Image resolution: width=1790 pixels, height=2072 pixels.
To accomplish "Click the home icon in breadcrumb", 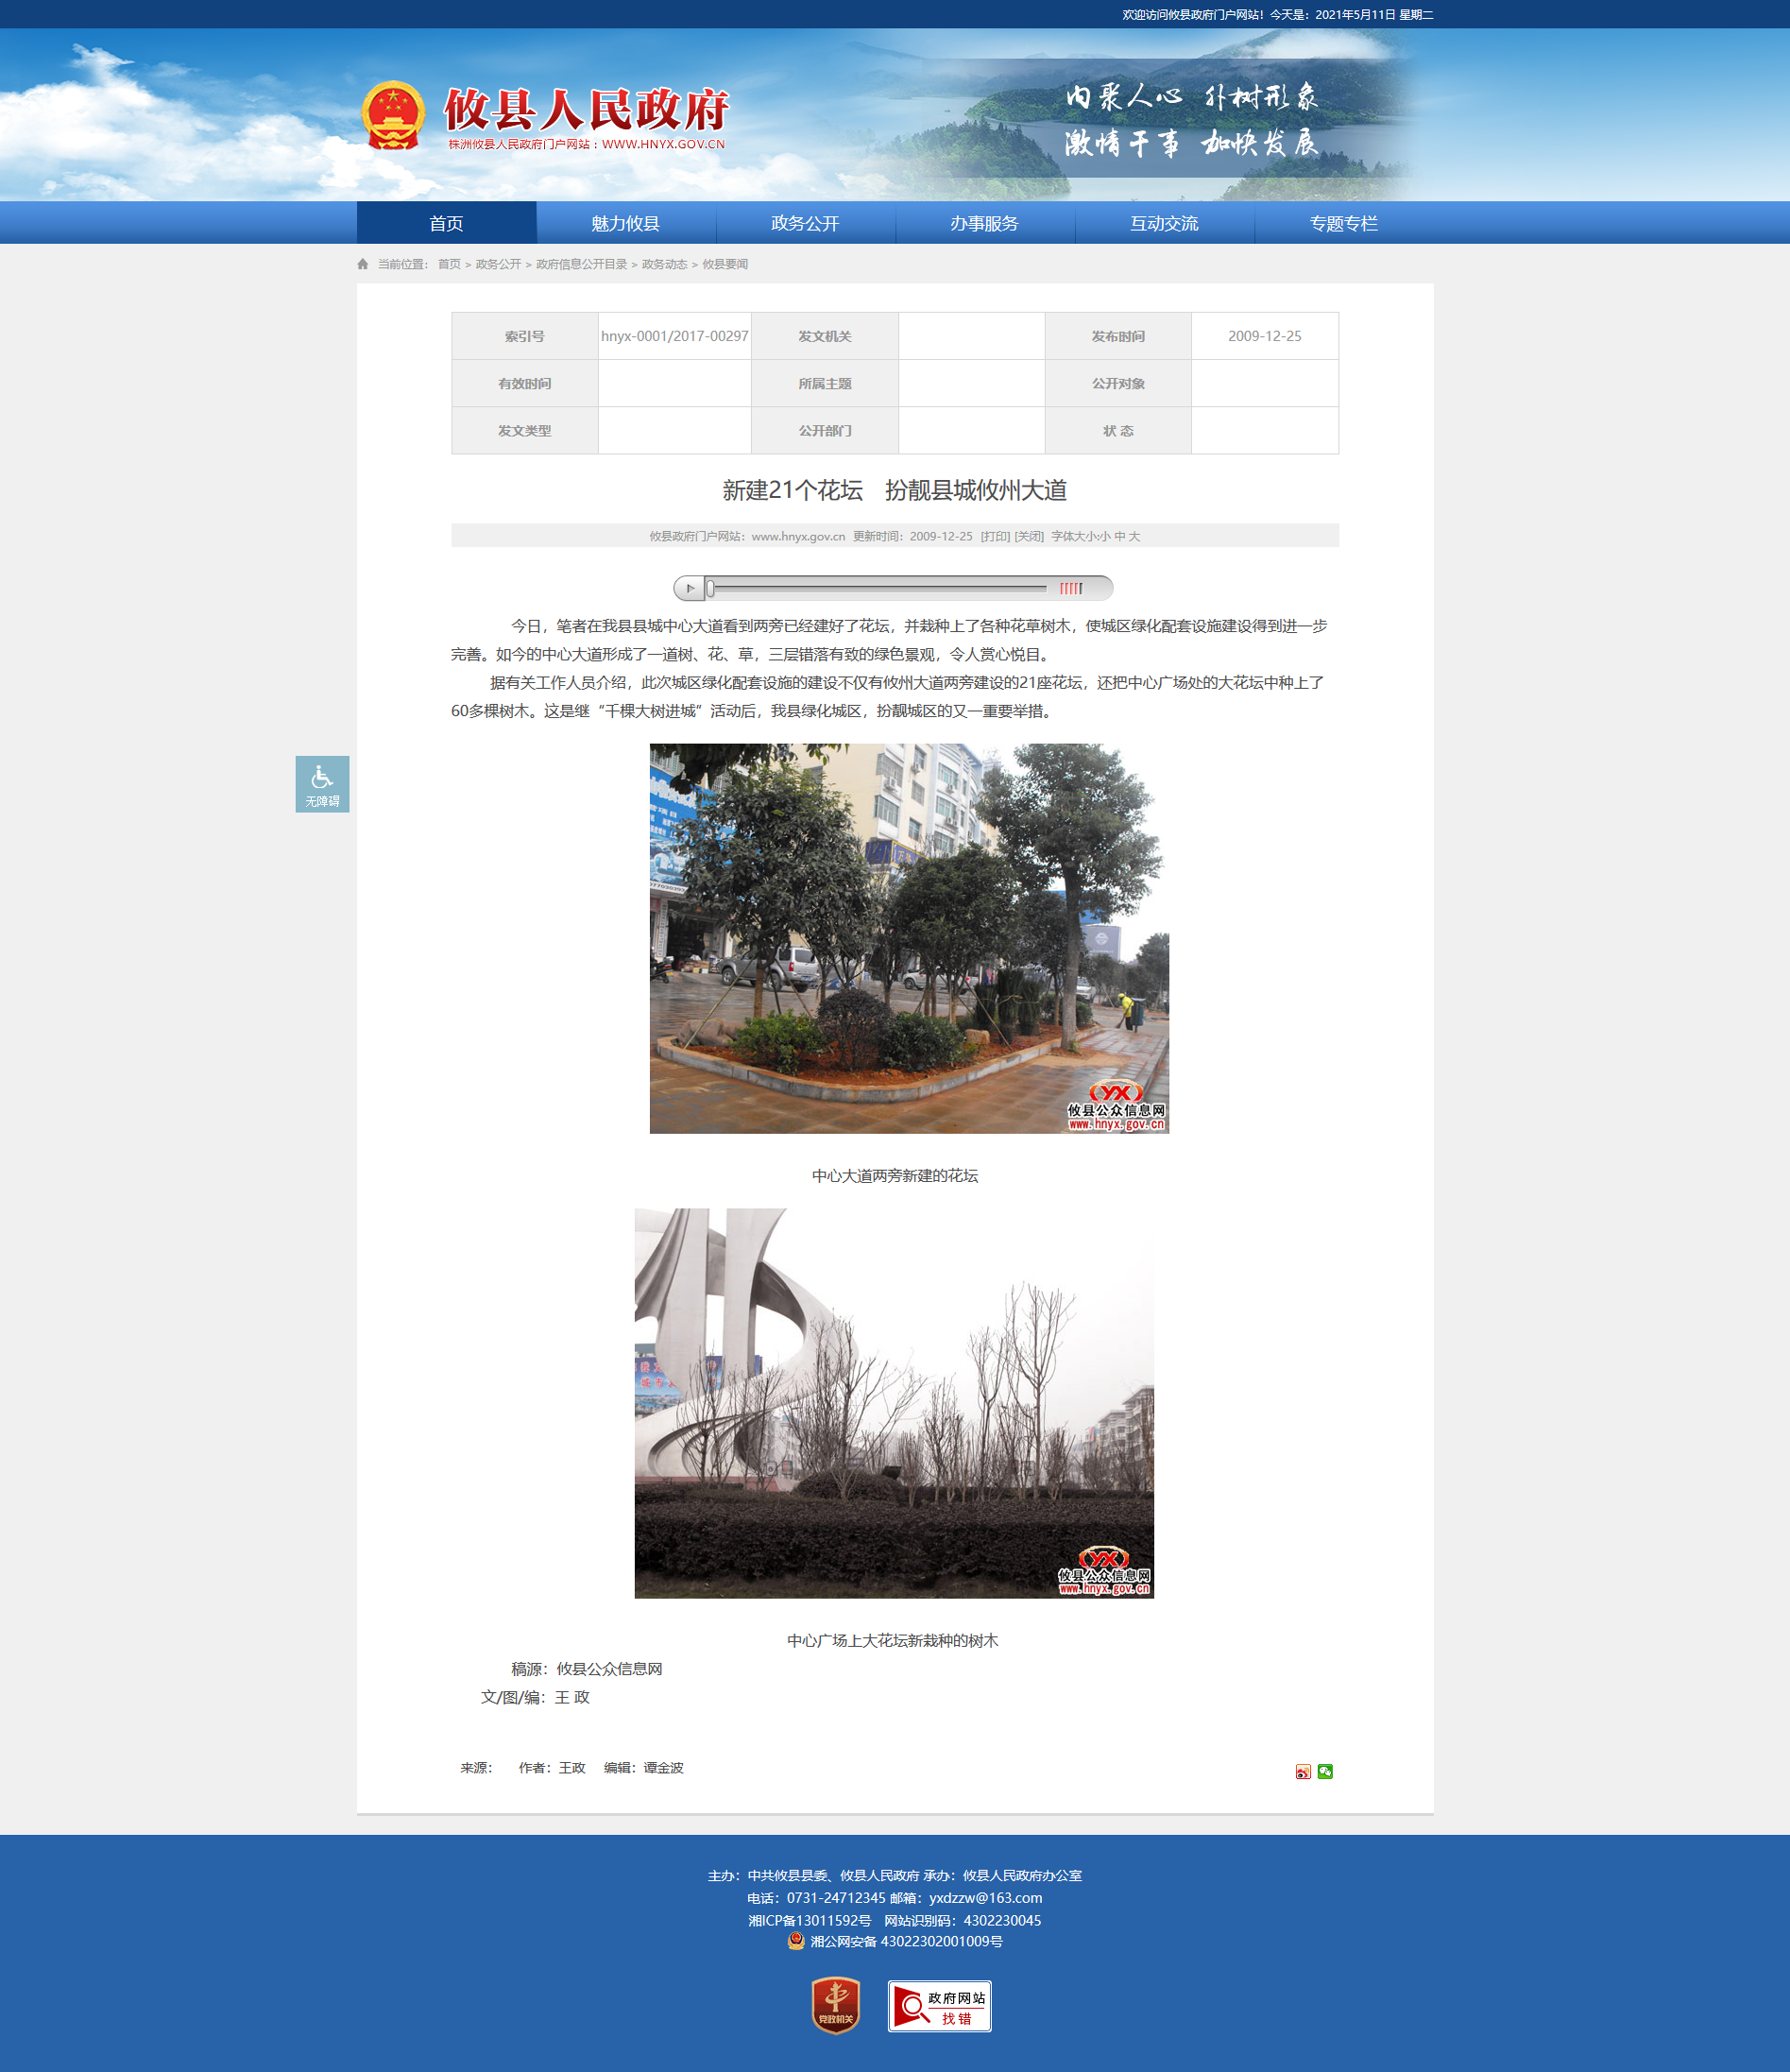I will click(x=363, y=264).
